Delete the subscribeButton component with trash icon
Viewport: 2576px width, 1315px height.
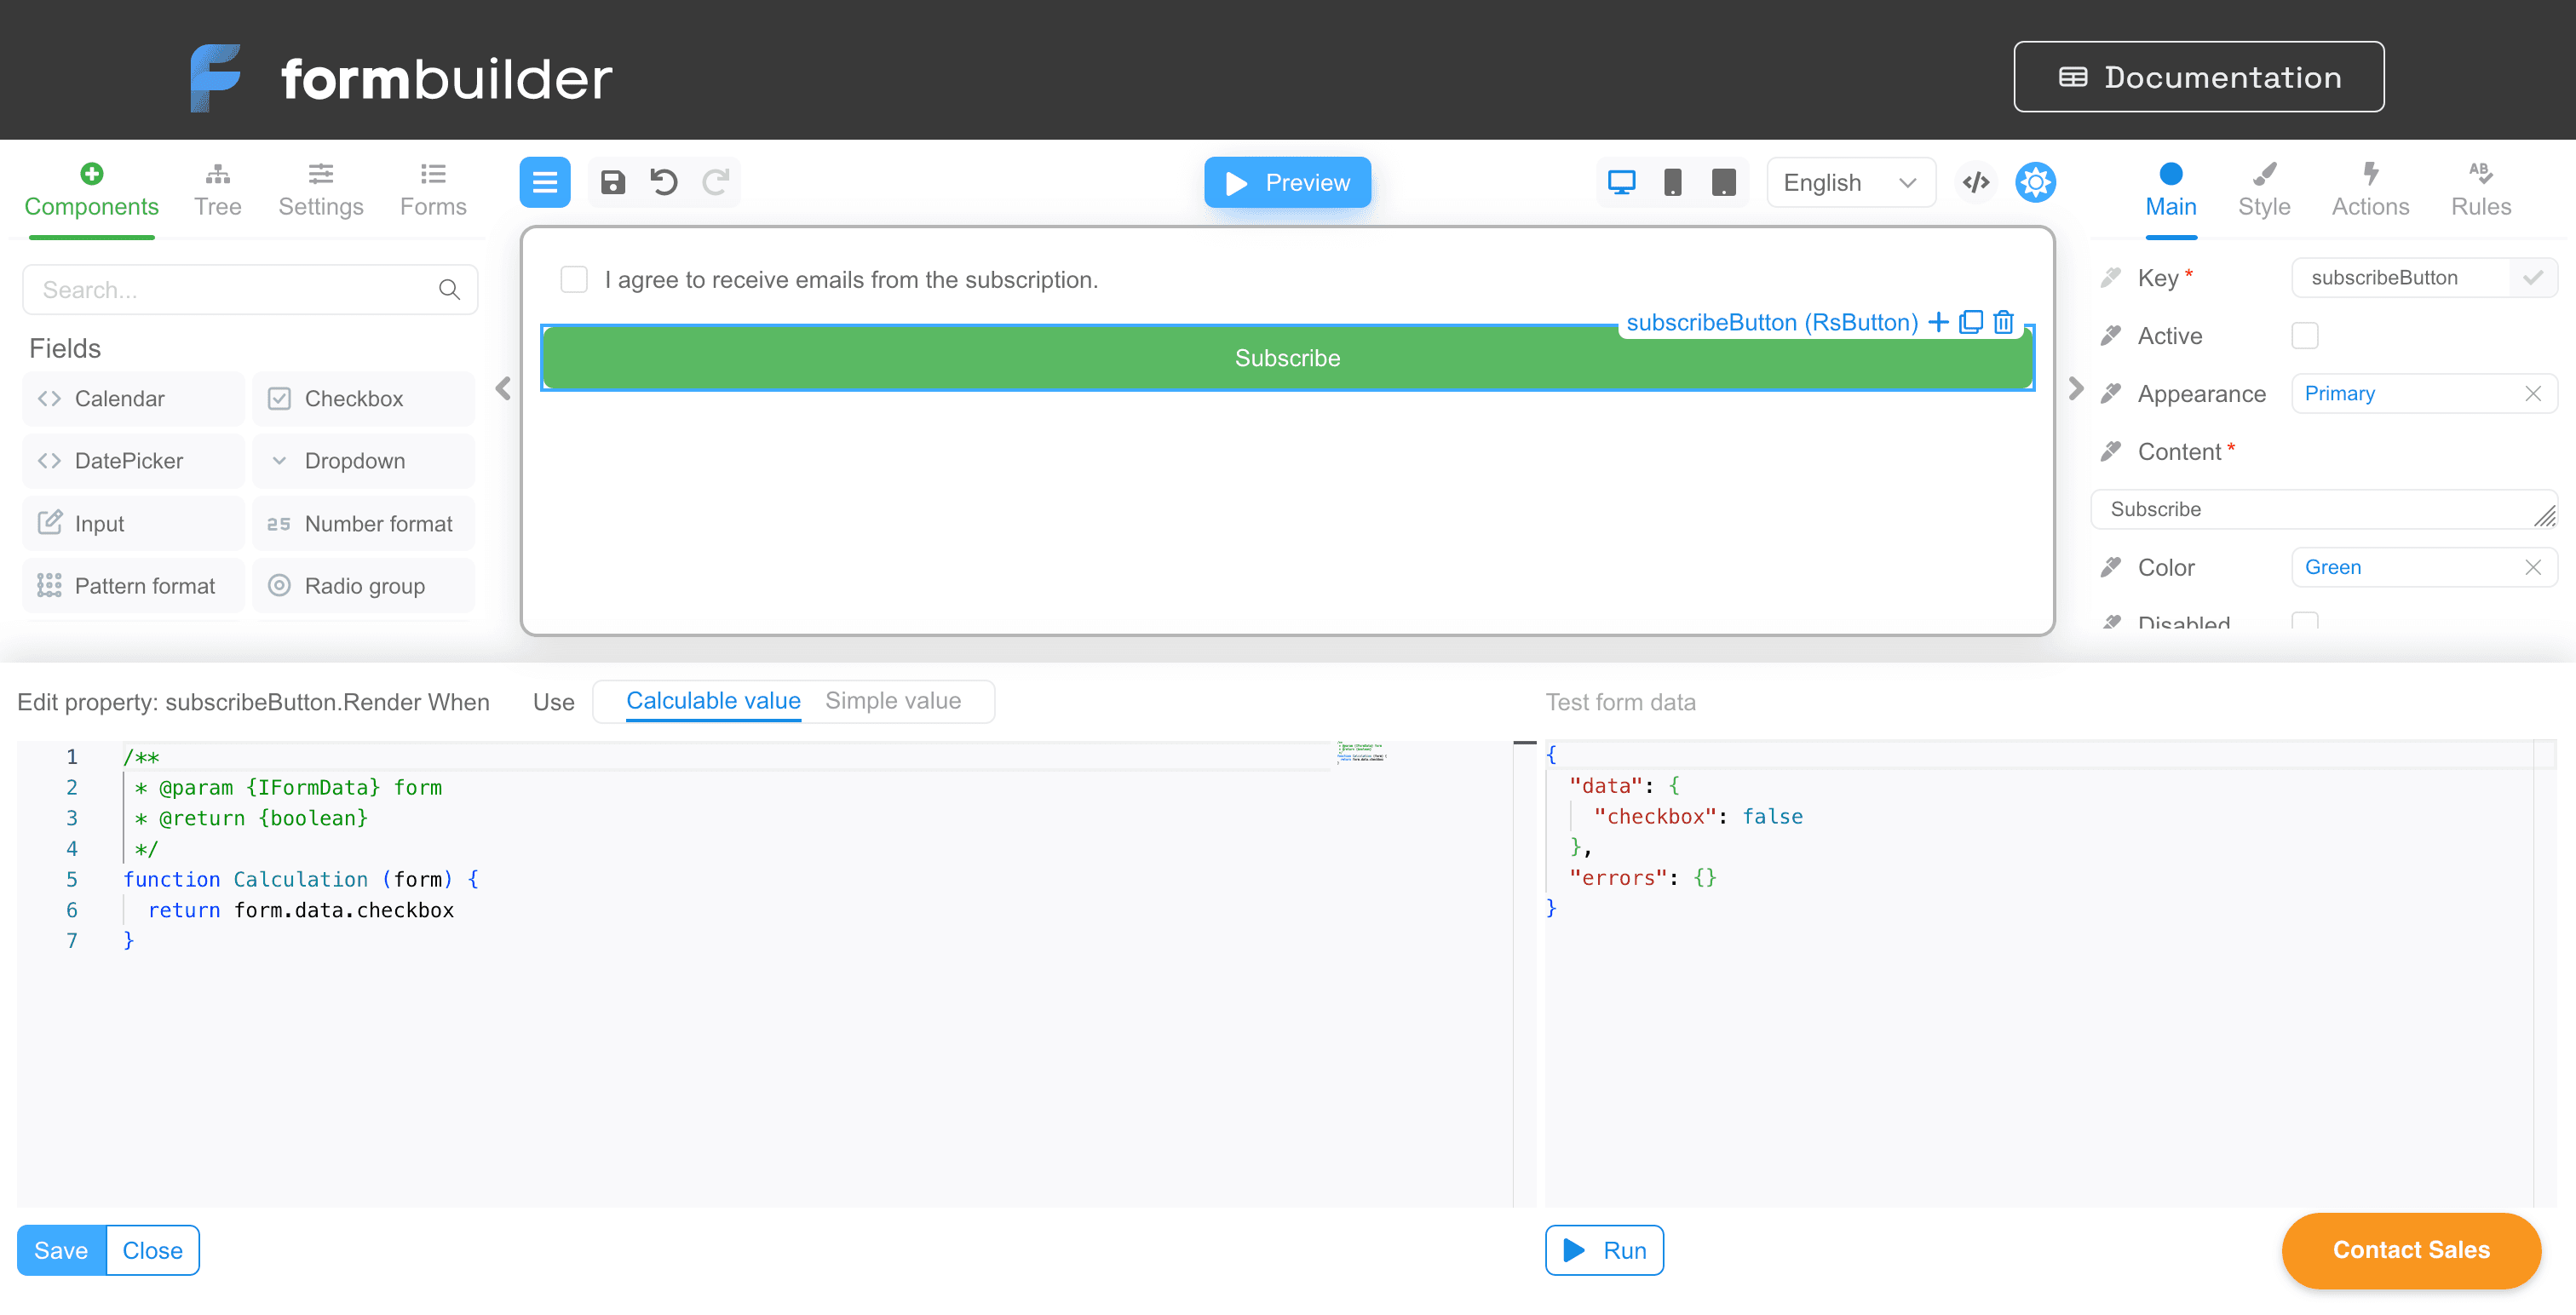tap(2003, 322)
